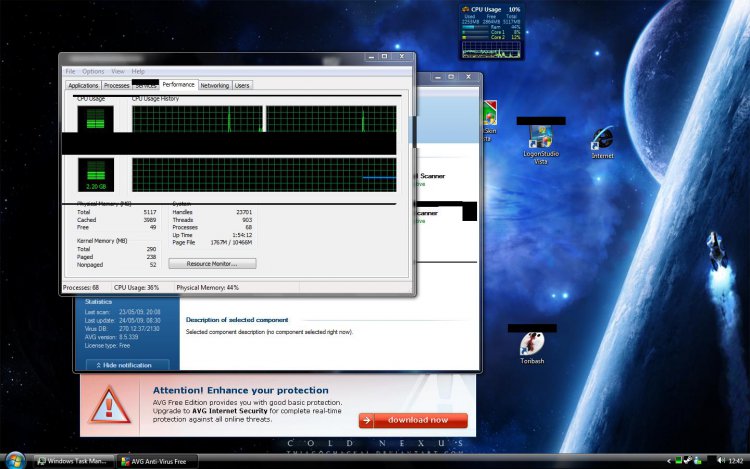Click the Threads value 903
The width and height of the screenshot is (750, 469).
247,219
